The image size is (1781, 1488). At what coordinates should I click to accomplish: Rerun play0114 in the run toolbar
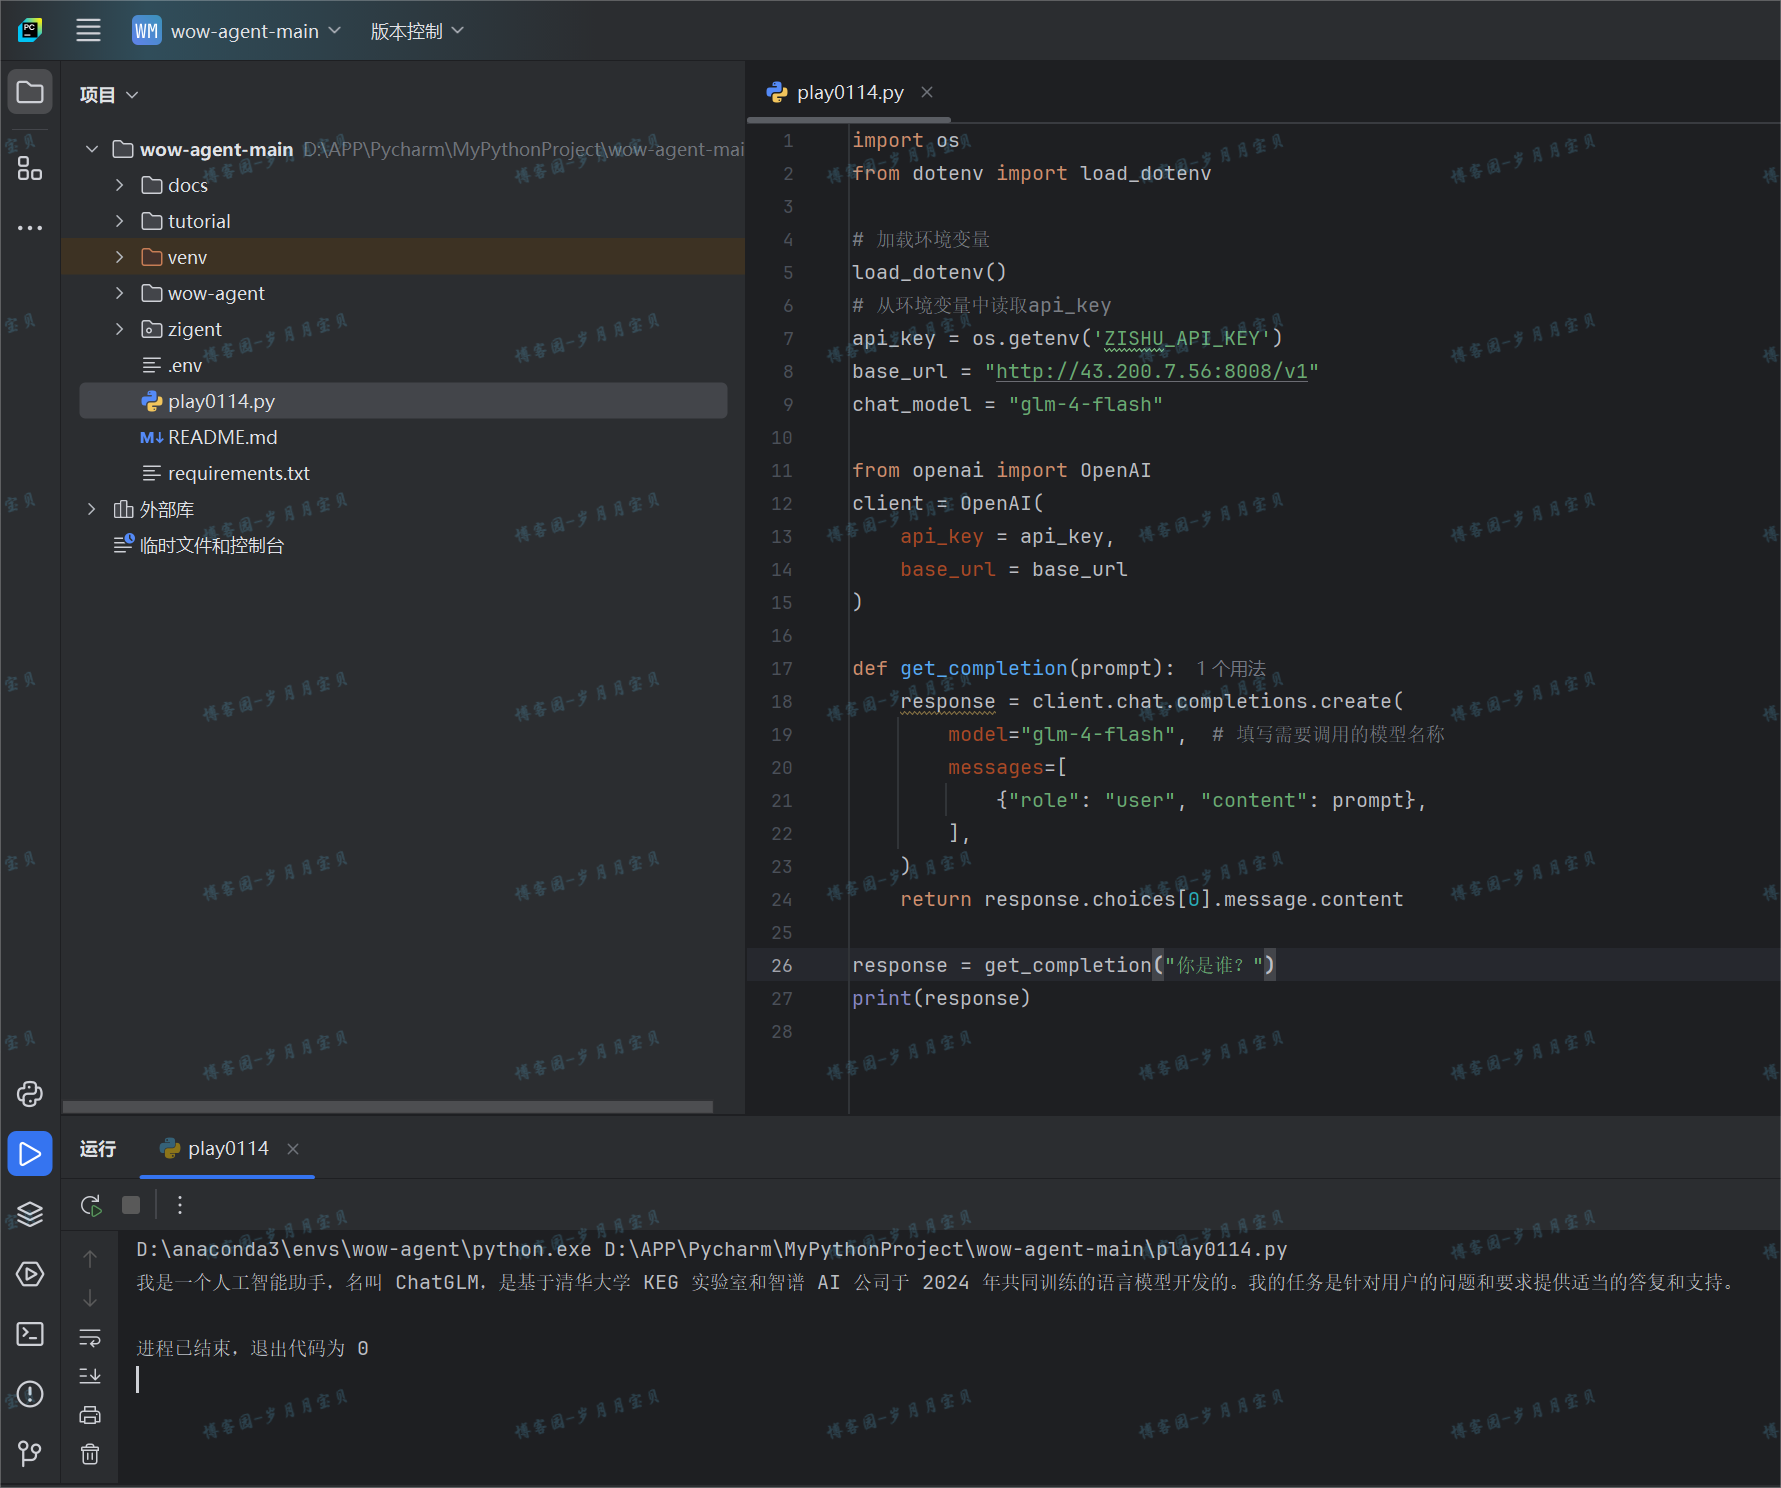pyautogui.click(x=91, y=1205)
